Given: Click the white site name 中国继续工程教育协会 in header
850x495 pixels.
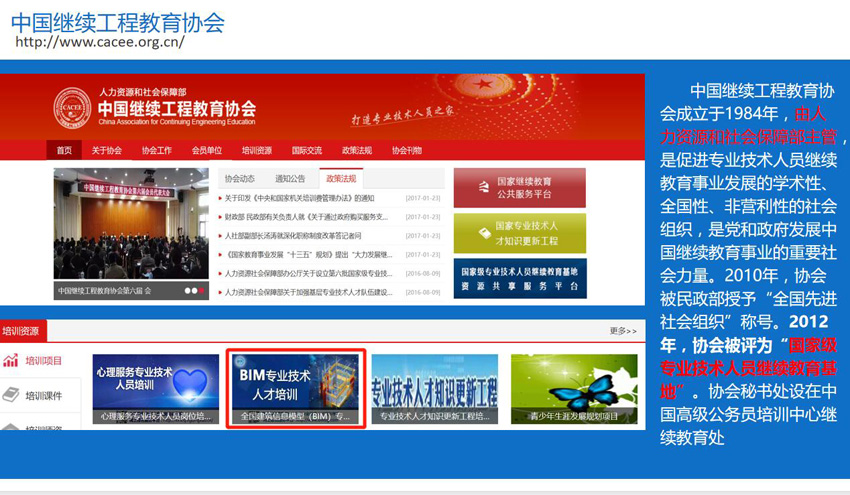Looking at the screenshot, I should [x=177, y=108].
